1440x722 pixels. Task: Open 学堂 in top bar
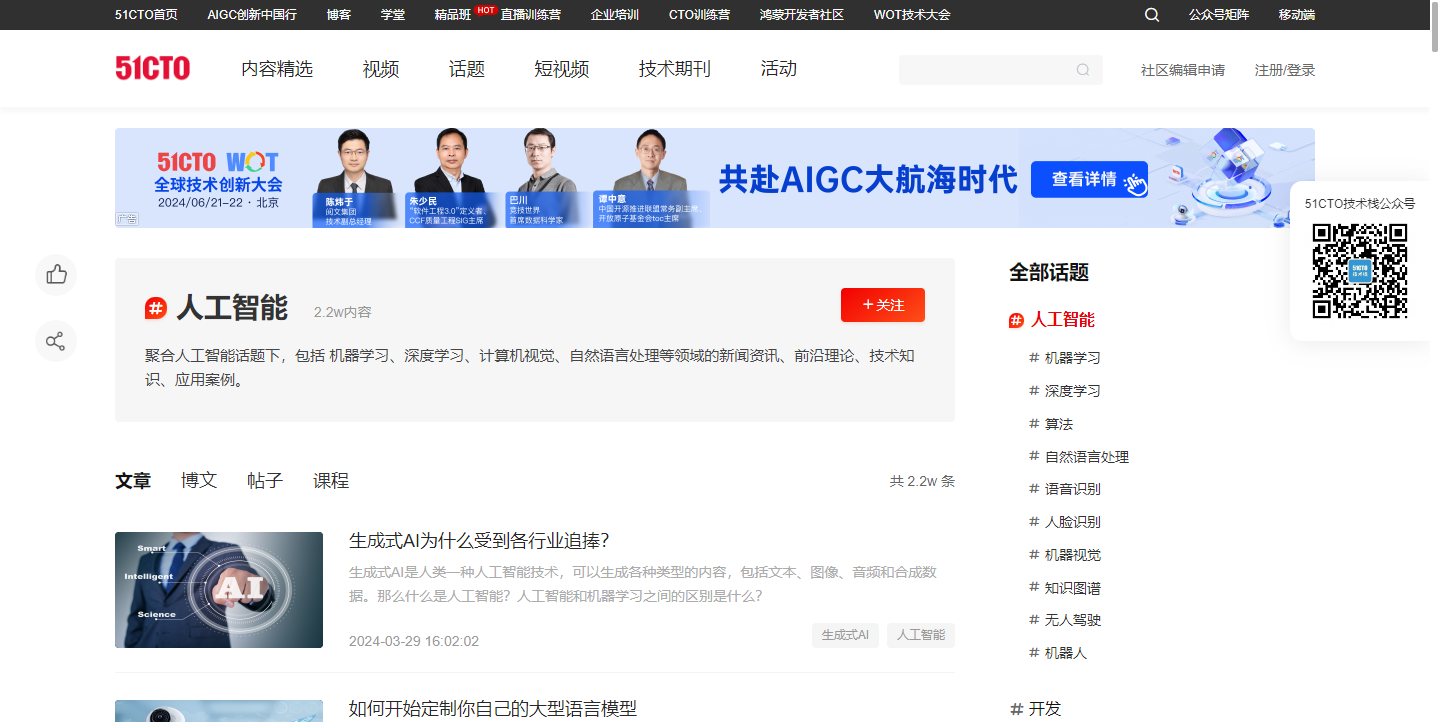coord(393,15)
